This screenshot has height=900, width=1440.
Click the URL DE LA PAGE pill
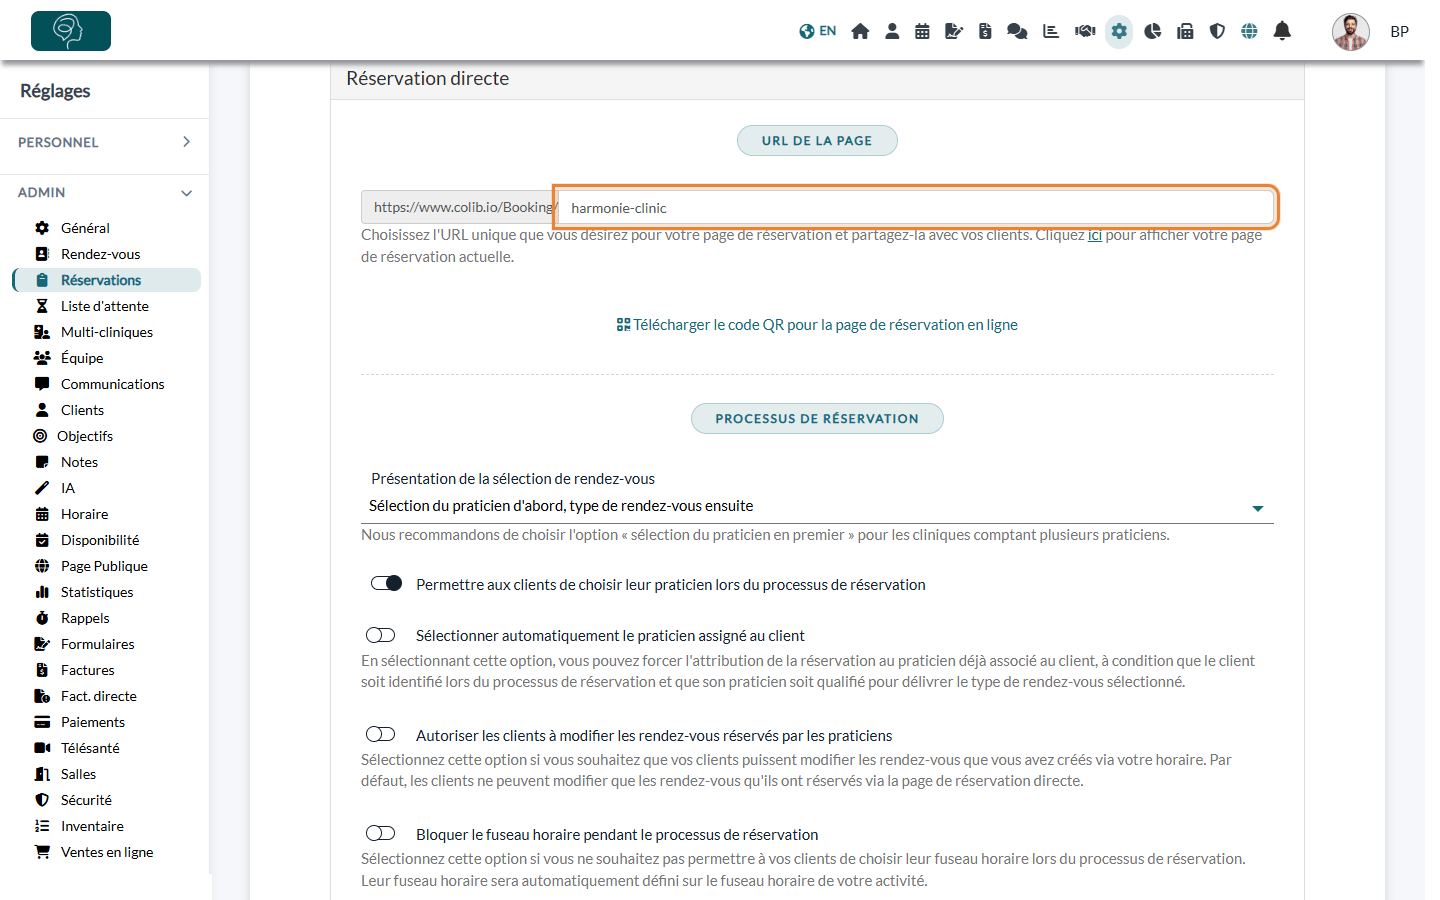pos(817,141)
